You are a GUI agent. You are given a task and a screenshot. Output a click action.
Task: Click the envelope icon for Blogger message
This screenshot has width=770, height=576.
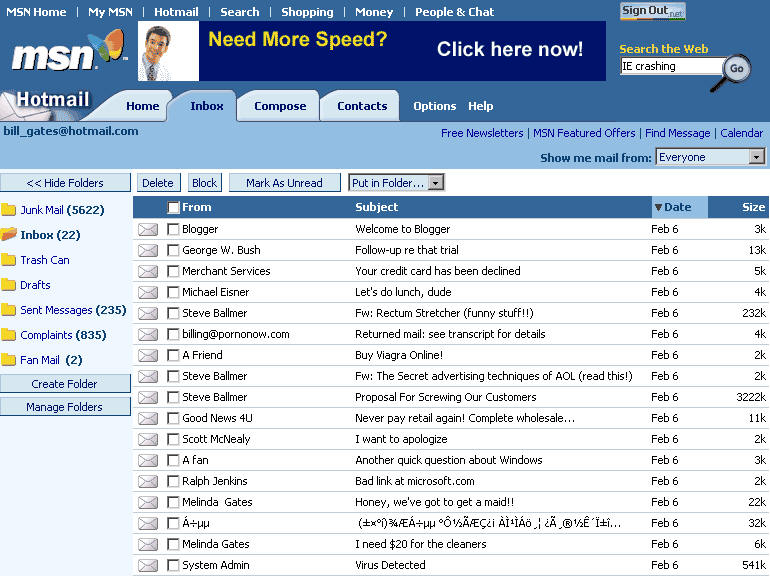coord(148,229)
